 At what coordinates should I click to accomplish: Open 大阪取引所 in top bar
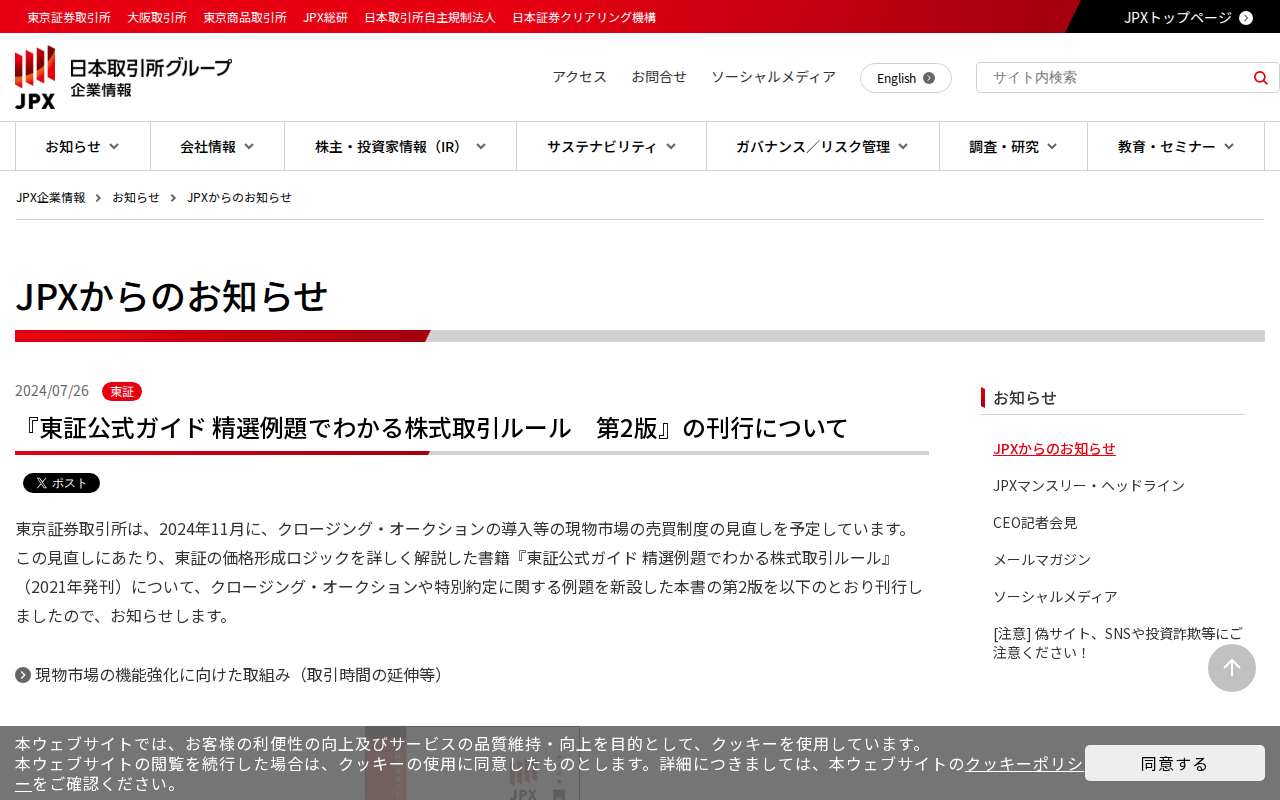(157, 17)
